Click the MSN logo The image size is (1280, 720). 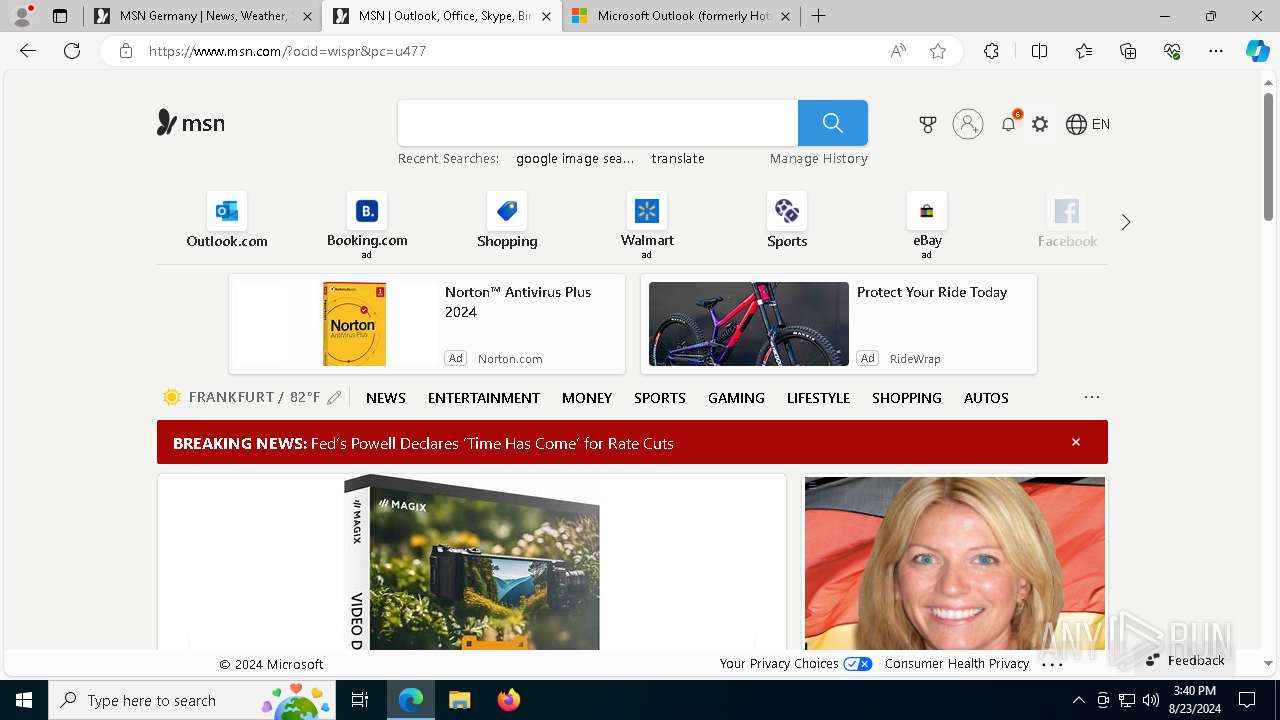pos(191,123)
